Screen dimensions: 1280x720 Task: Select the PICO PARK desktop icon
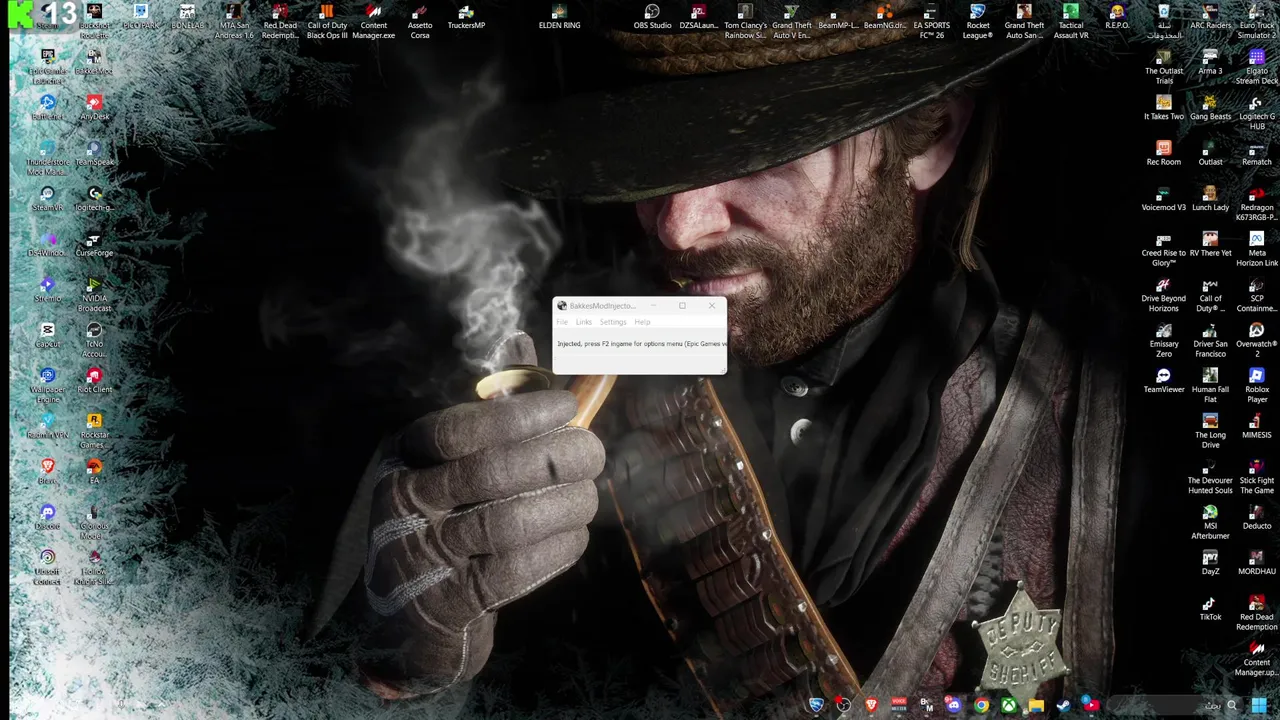tap(140, 17)
